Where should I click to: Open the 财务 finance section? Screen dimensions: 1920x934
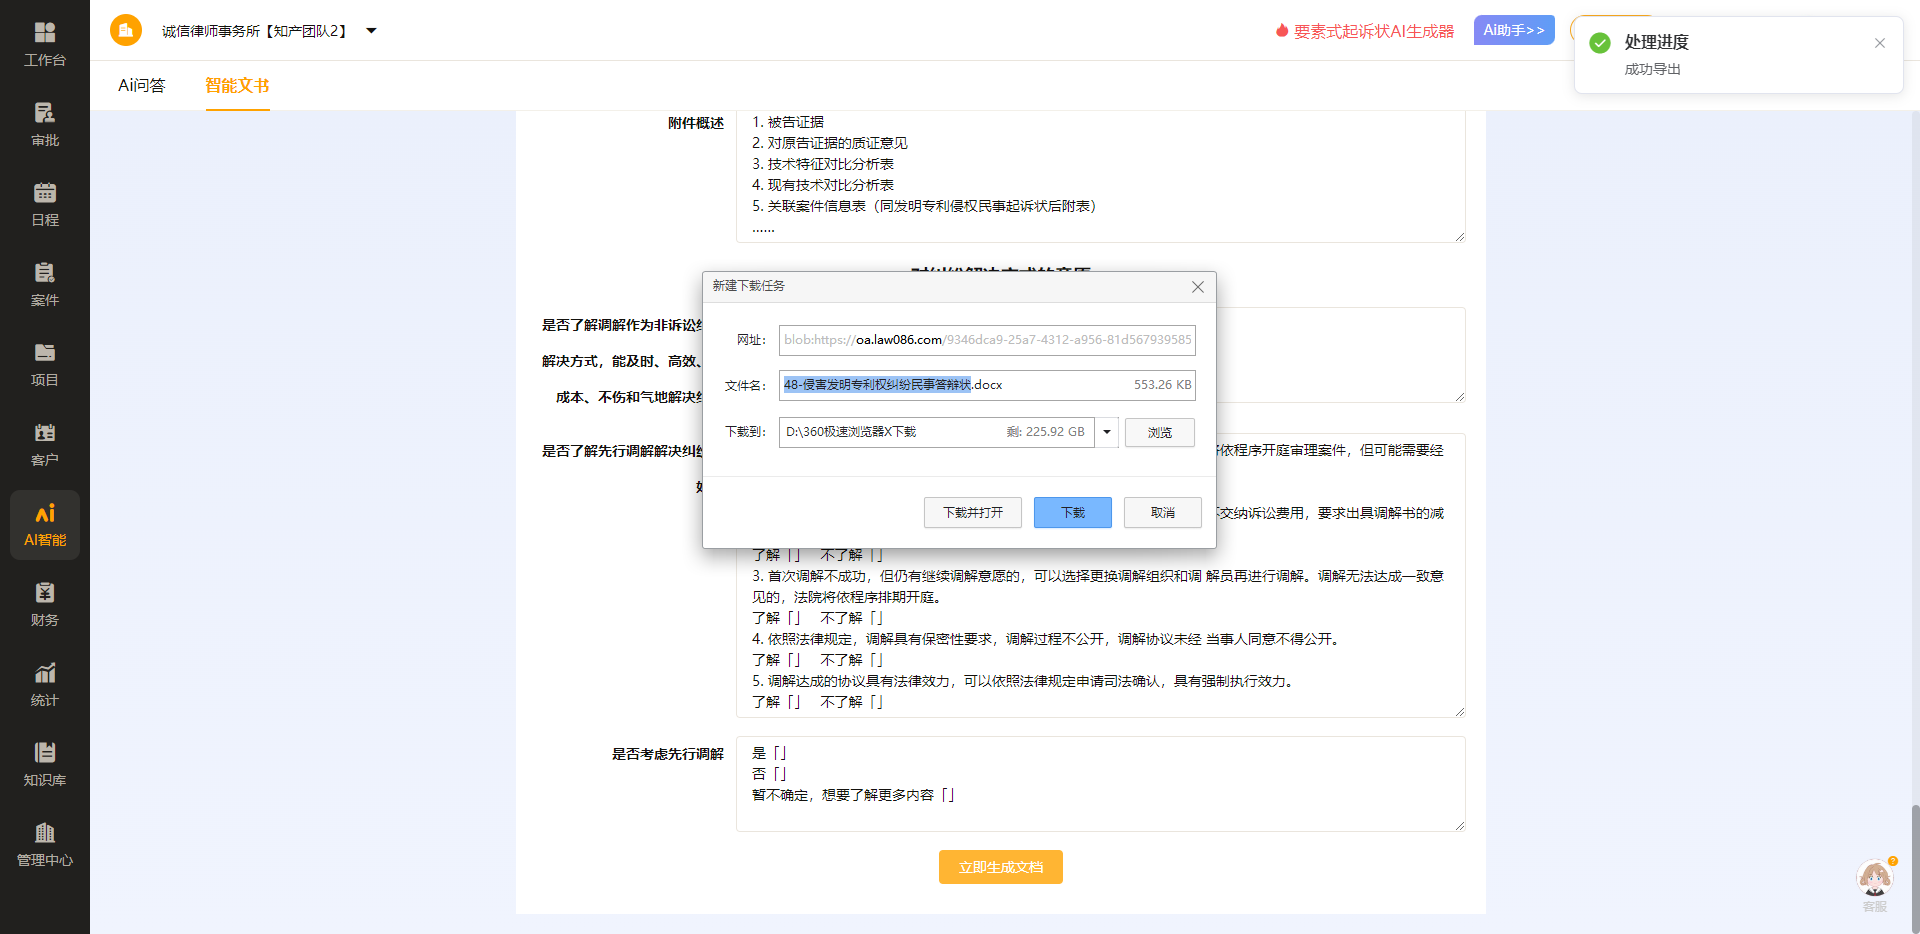[44, 604]
